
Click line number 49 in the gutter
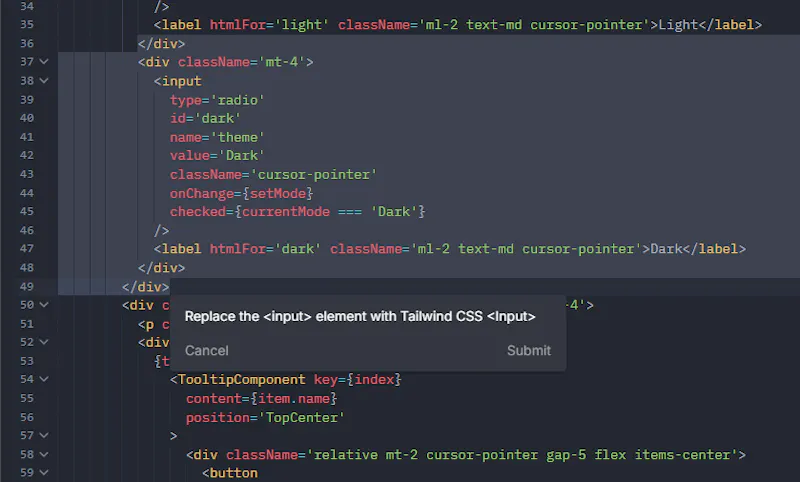point(27,287)
